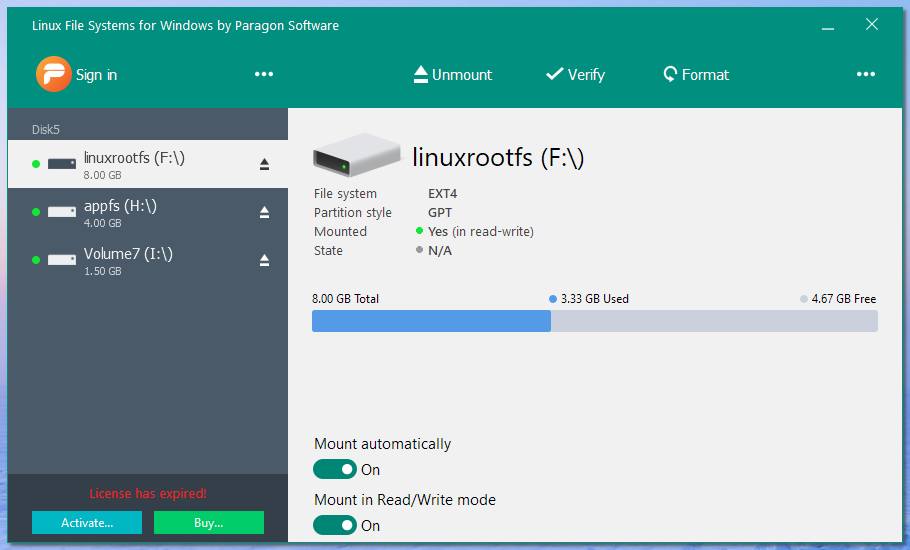
Task: Click the GPT partition style value
Action: [x=440, y=213]
